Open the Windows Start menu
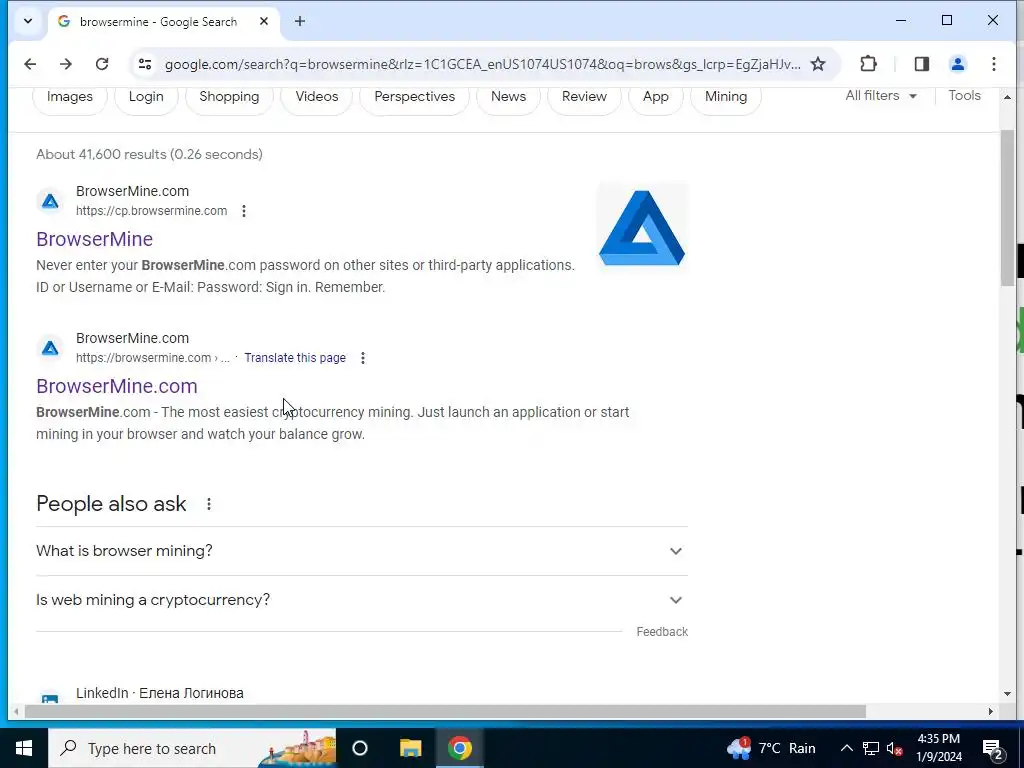The image size is (1024, 768). (24, 748)
